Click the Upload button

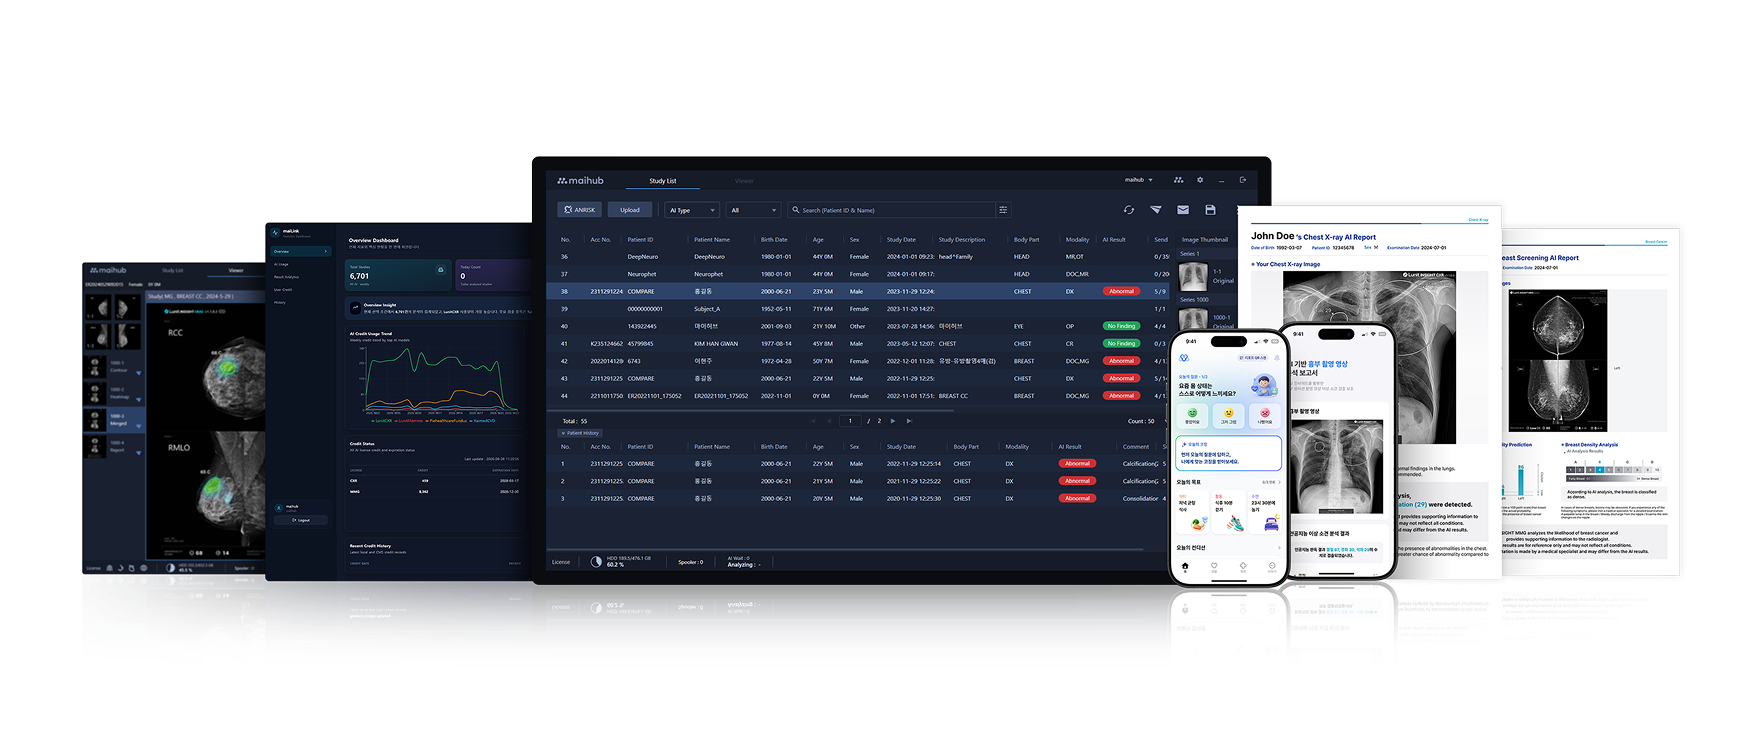tap(630, 210)
